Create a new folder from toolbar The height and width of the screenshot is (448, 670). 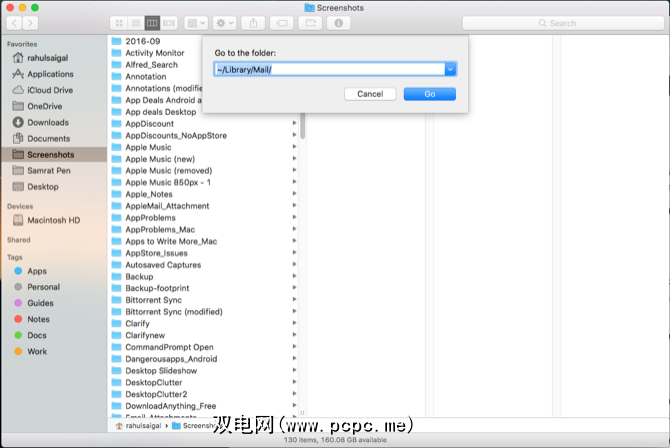tap(310, 23)
